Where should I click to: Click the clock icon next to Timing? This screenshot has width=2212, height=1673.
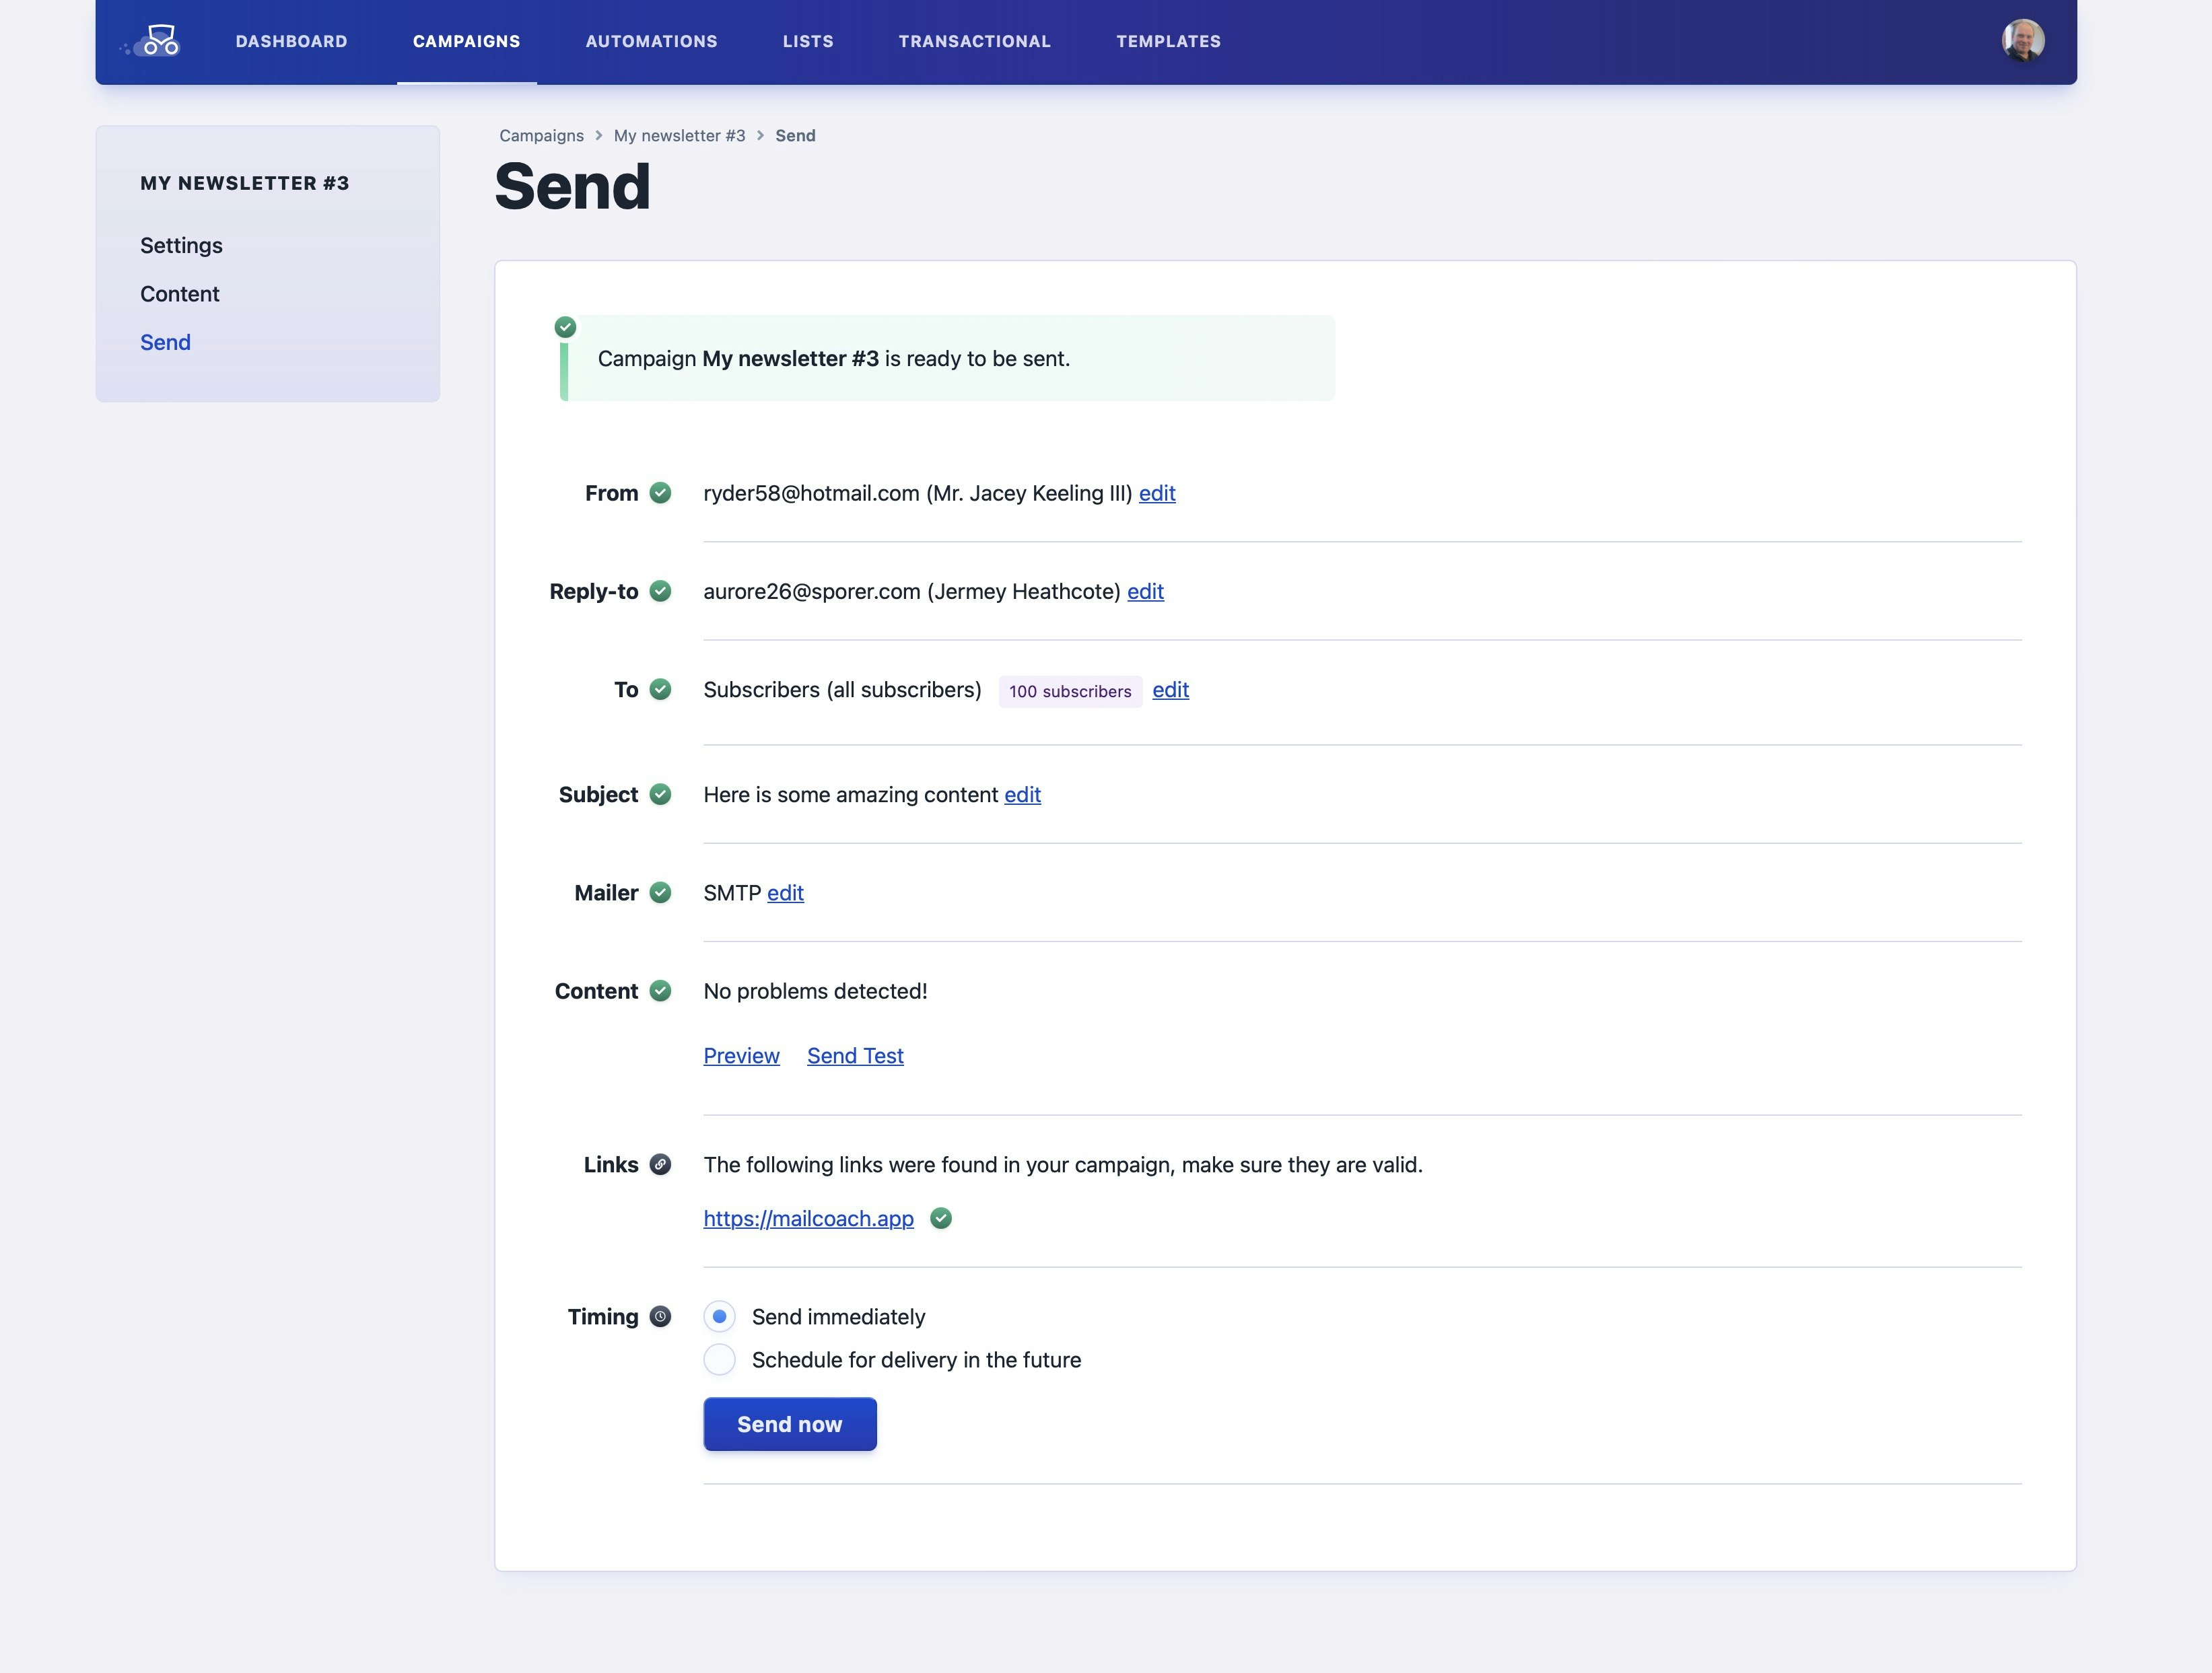(x=660, y=1317)
